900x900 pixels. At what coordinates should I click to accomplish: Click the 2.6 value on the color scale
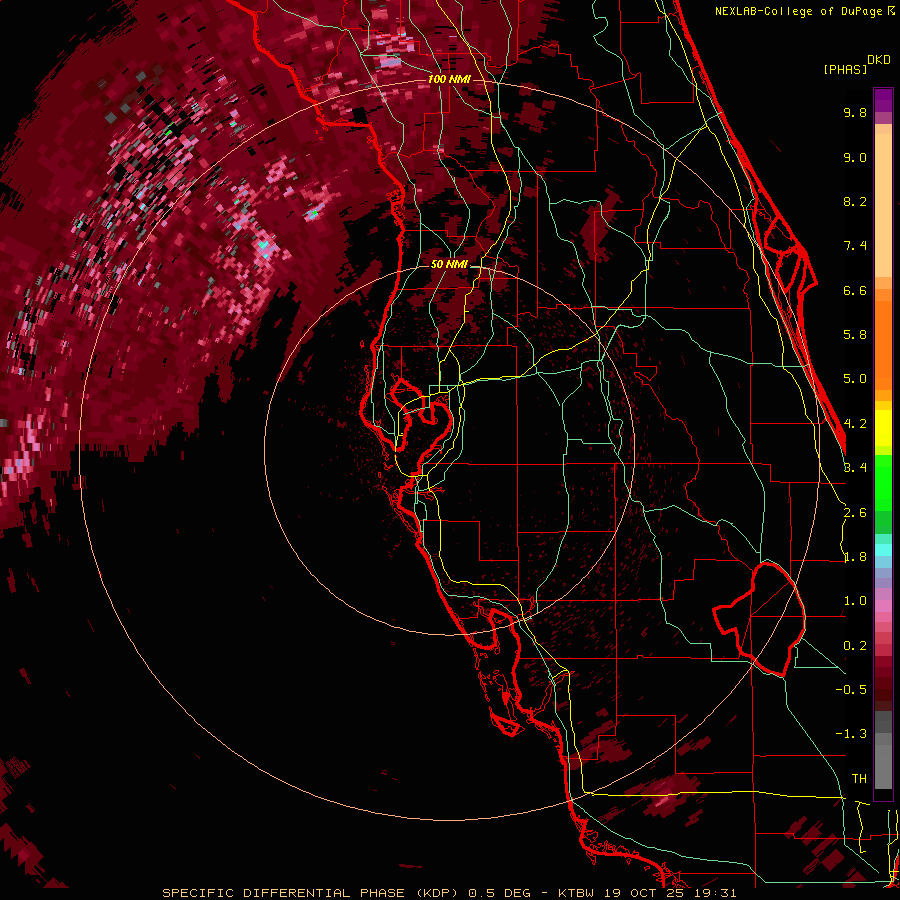(855, 513)
